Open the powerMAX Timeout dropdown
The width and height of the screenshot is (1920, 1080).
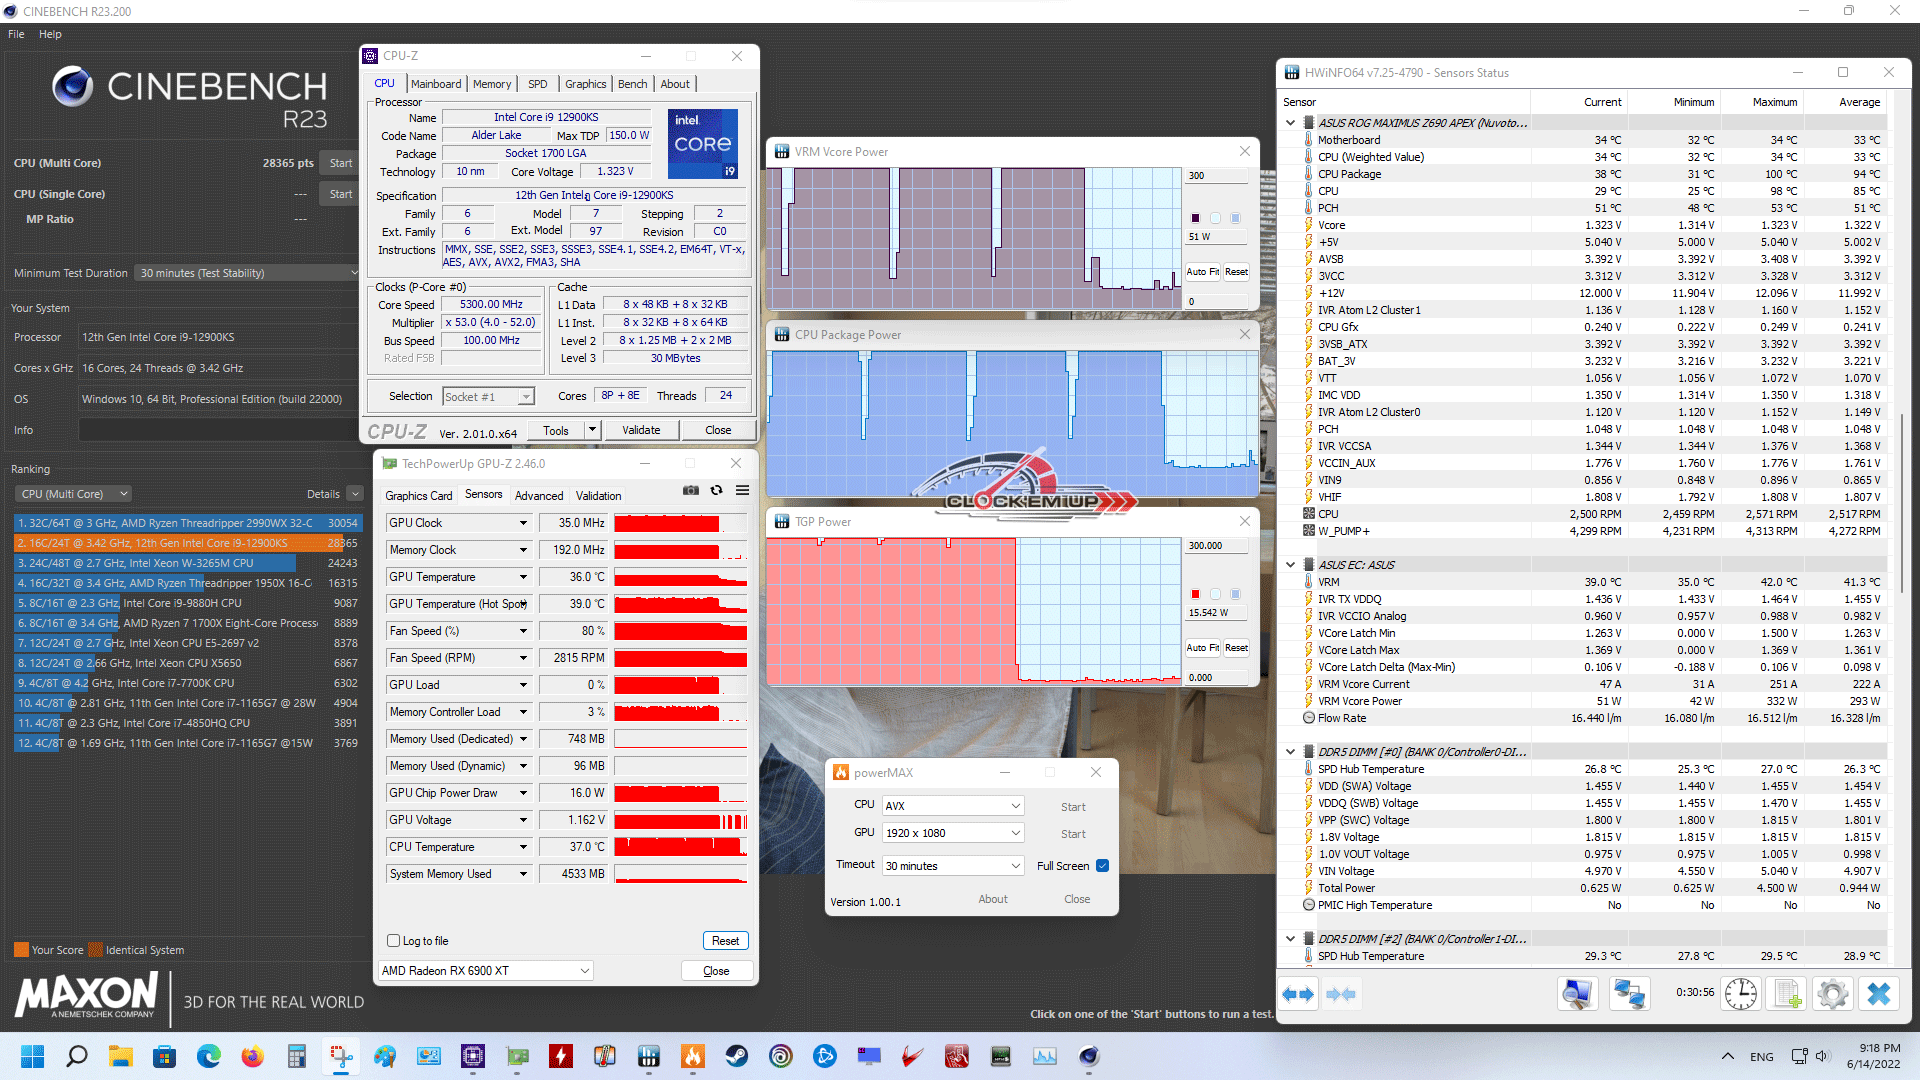[x=952, y=866]
